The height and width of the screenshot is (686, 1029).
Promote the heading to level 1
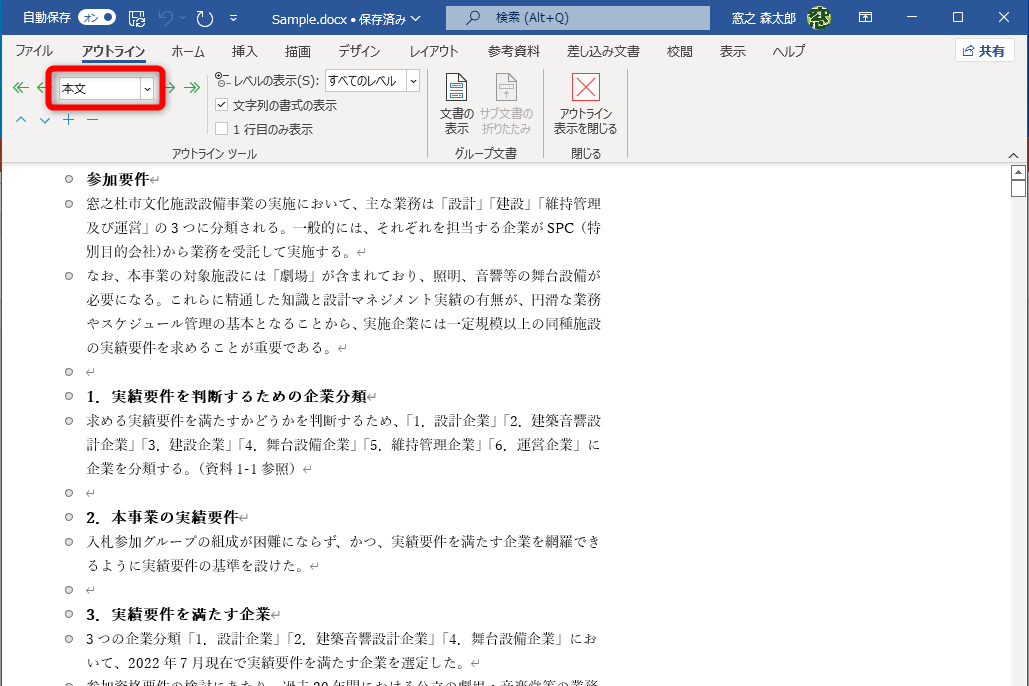(x=20, y=87)
